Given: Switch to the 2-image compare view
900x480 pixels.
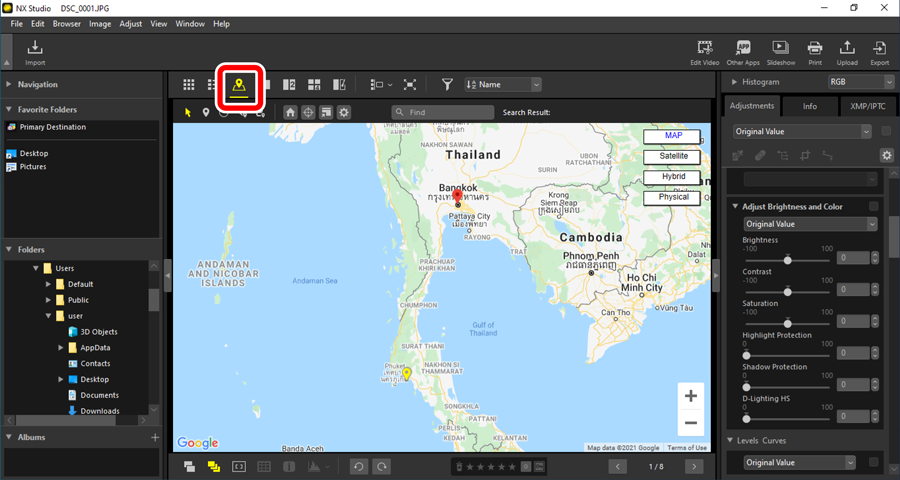Looking at the screenshot, I should 289,85.
